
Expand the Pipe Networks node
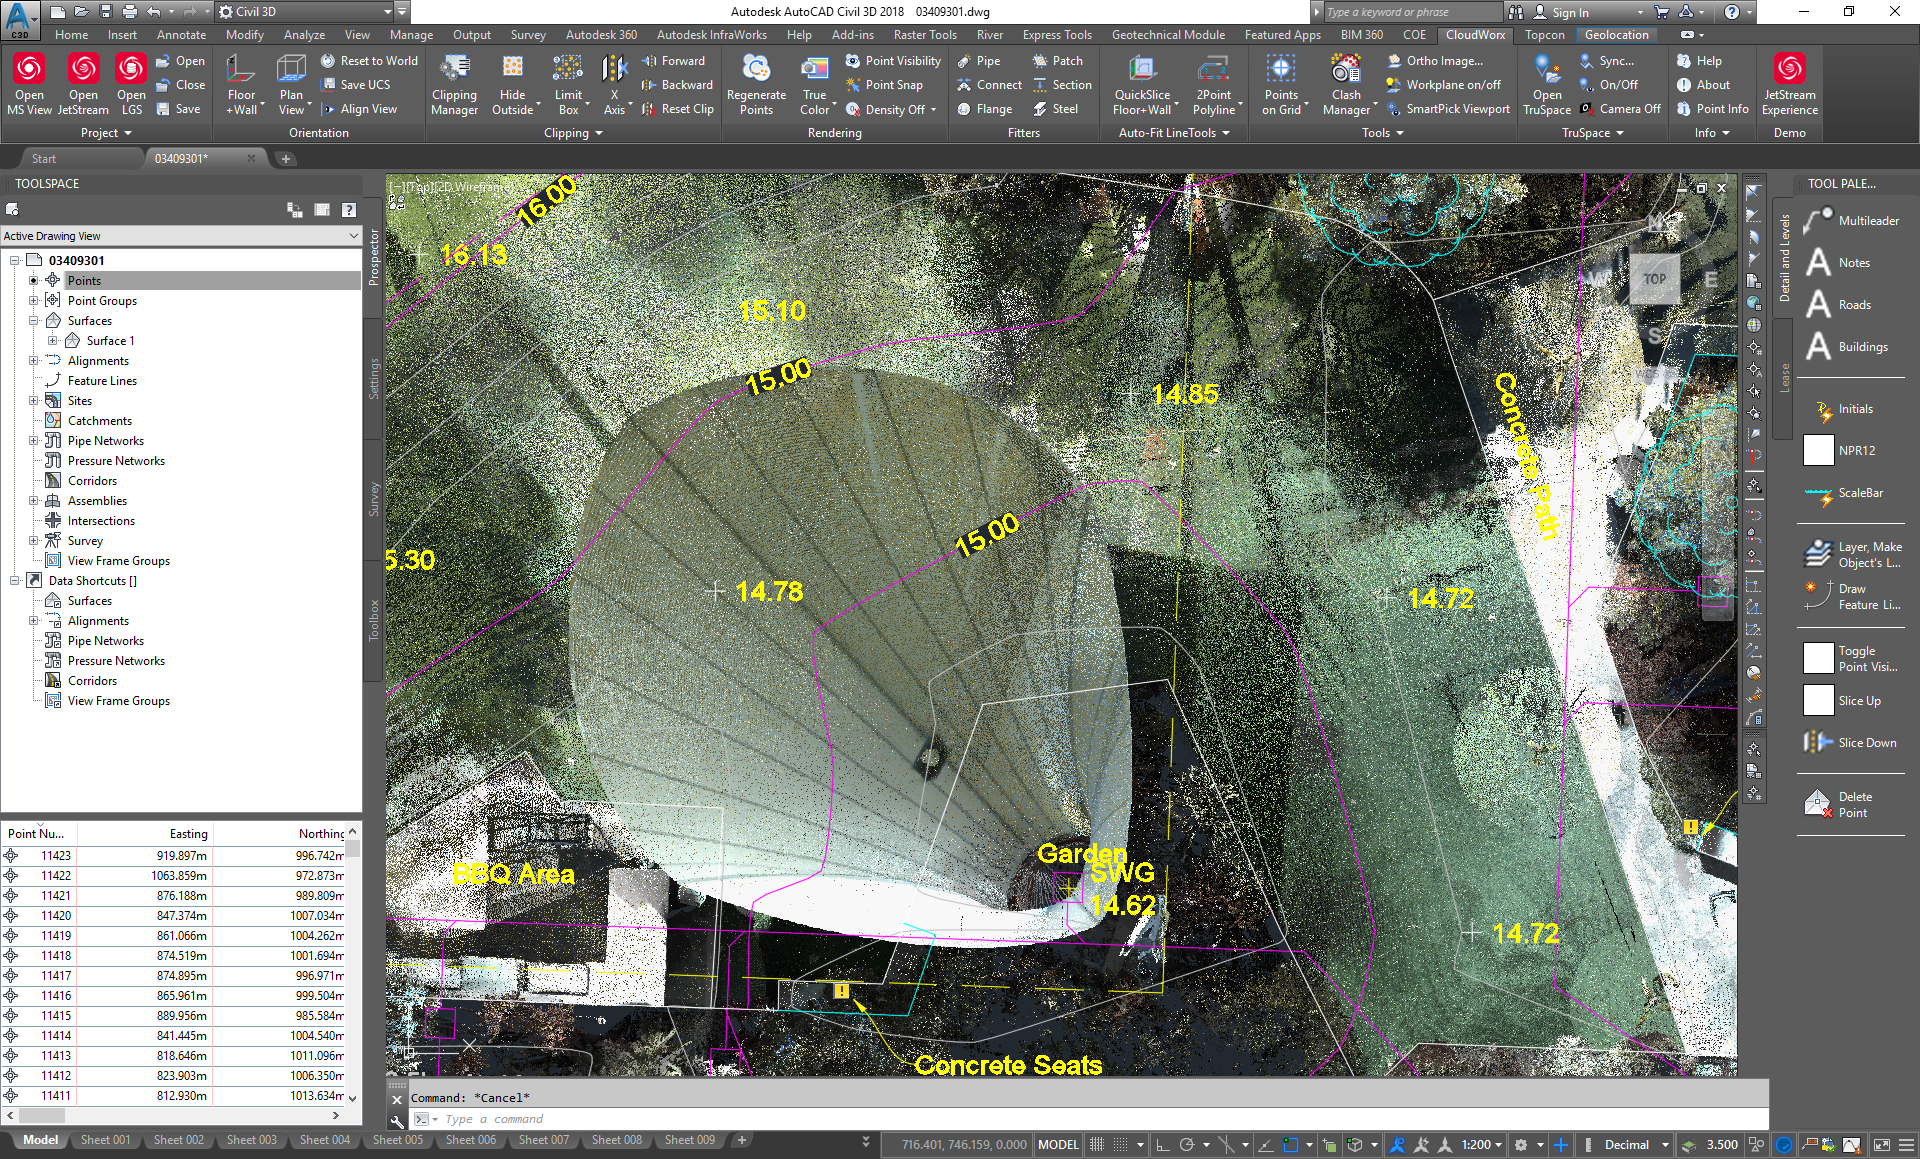tap(33, 440)
